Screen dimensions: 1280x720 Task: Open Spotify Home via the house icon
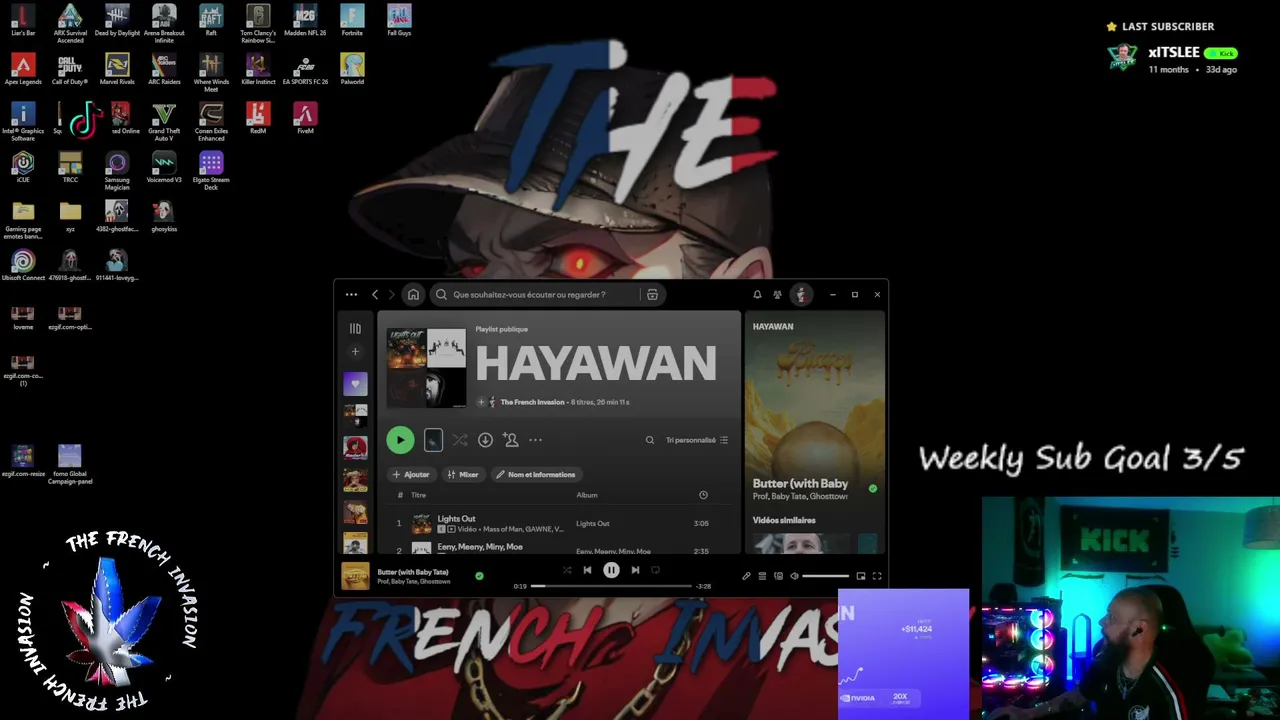tap(413, 295)
